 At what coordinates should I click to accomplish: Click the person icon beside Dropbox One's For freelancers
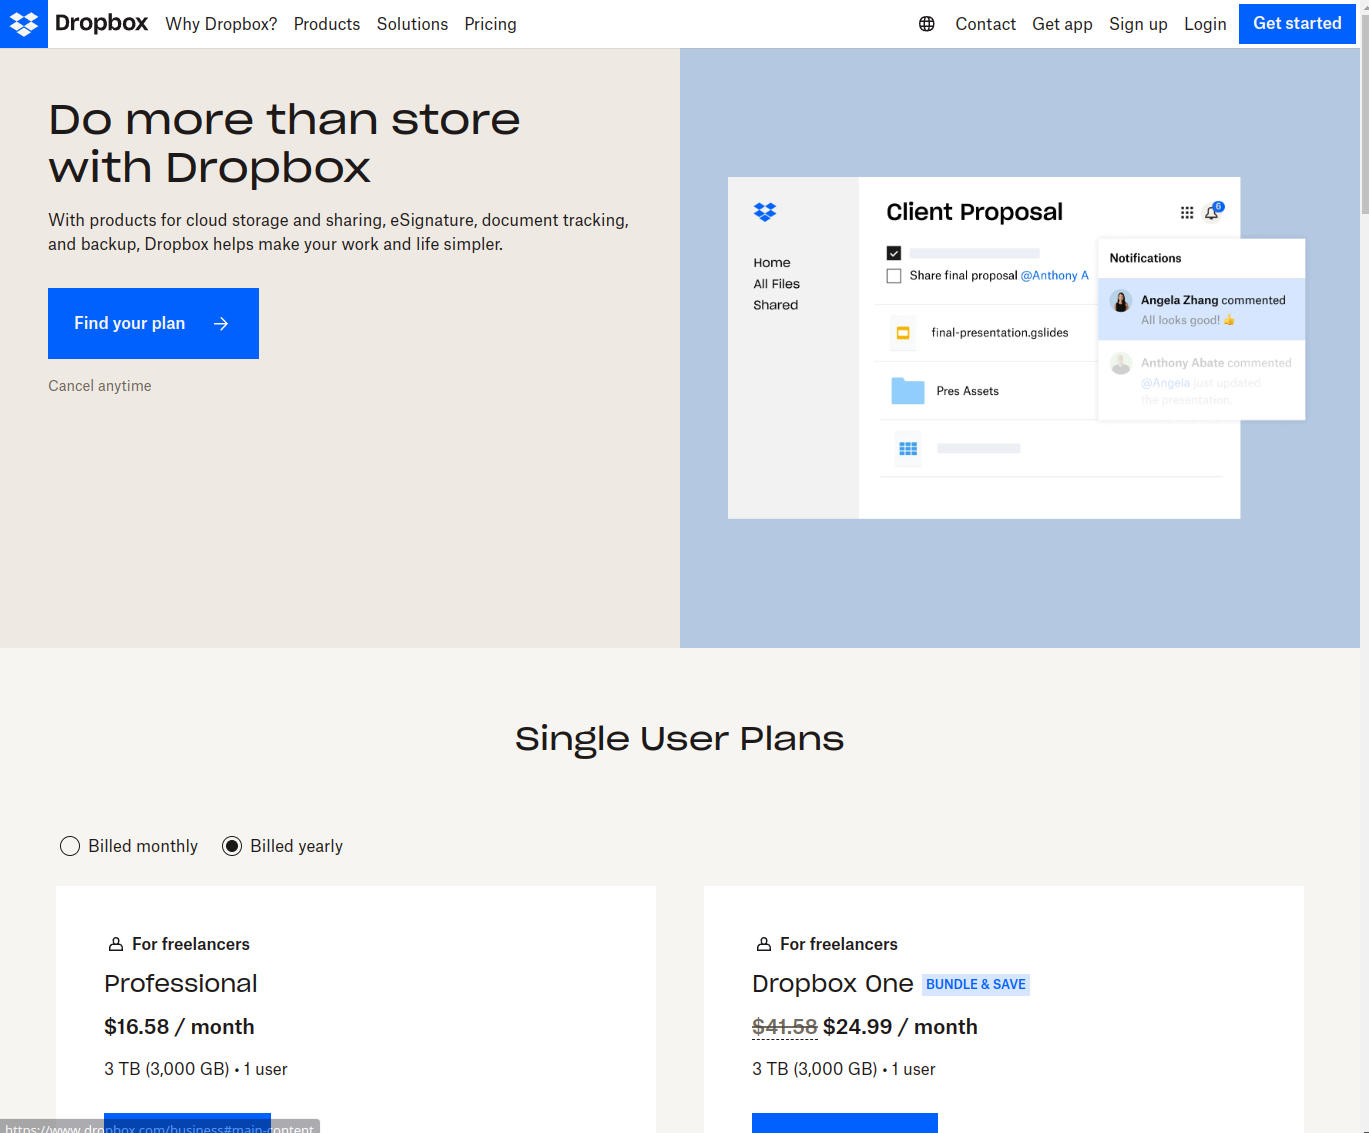point(764,944)
